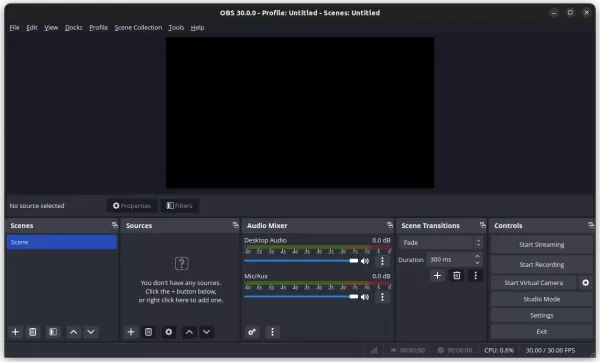Remove selected scene using trash icon
Image resolution: width=600 pixels, height=362 pixels.
coord(33,332)
